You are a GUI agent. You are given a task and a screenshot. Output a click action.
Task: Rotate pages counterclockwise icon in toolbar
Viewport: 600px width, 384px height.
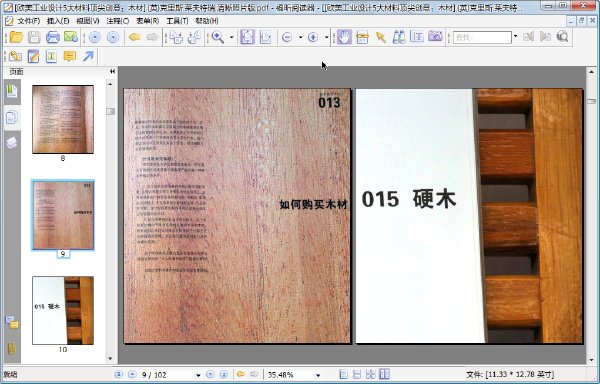pos(194,37)
